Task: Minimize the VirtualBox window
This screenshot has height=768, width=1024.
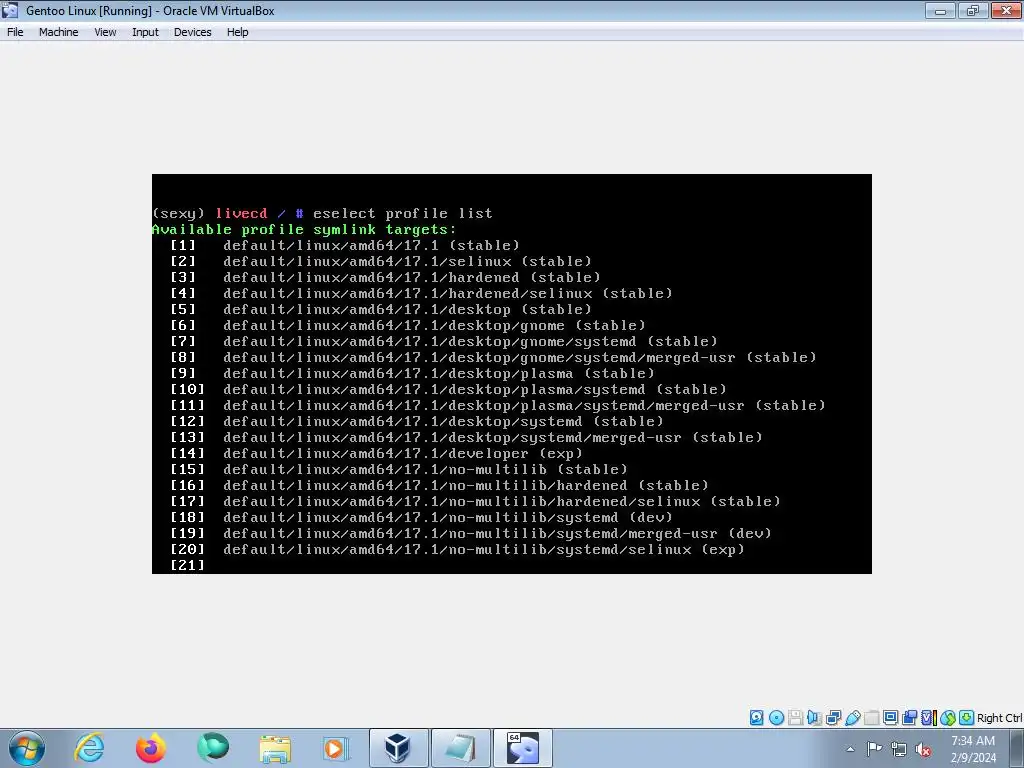Action: [x=940, y=10]
